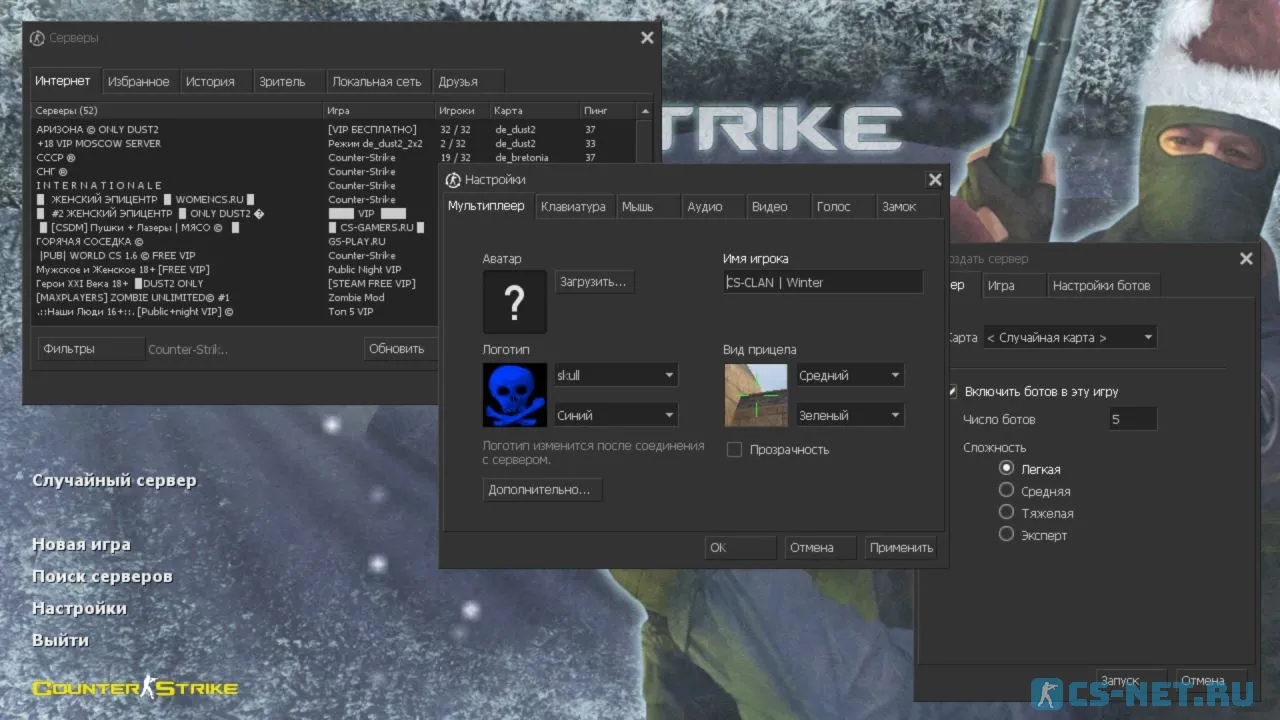This screenshot has width=1280, height=720.
Task: Click the Counter-Strike logo at bottom left
Action: tap(135, 688)
